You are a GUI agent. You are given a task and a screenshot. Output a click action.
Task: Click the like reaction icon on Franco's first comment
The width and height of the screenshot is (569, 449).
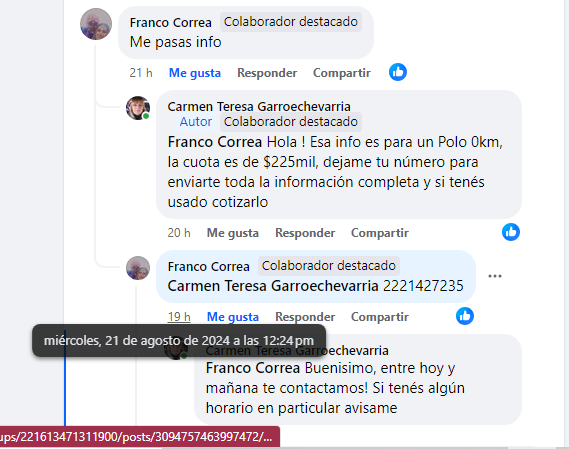(398, 72)
